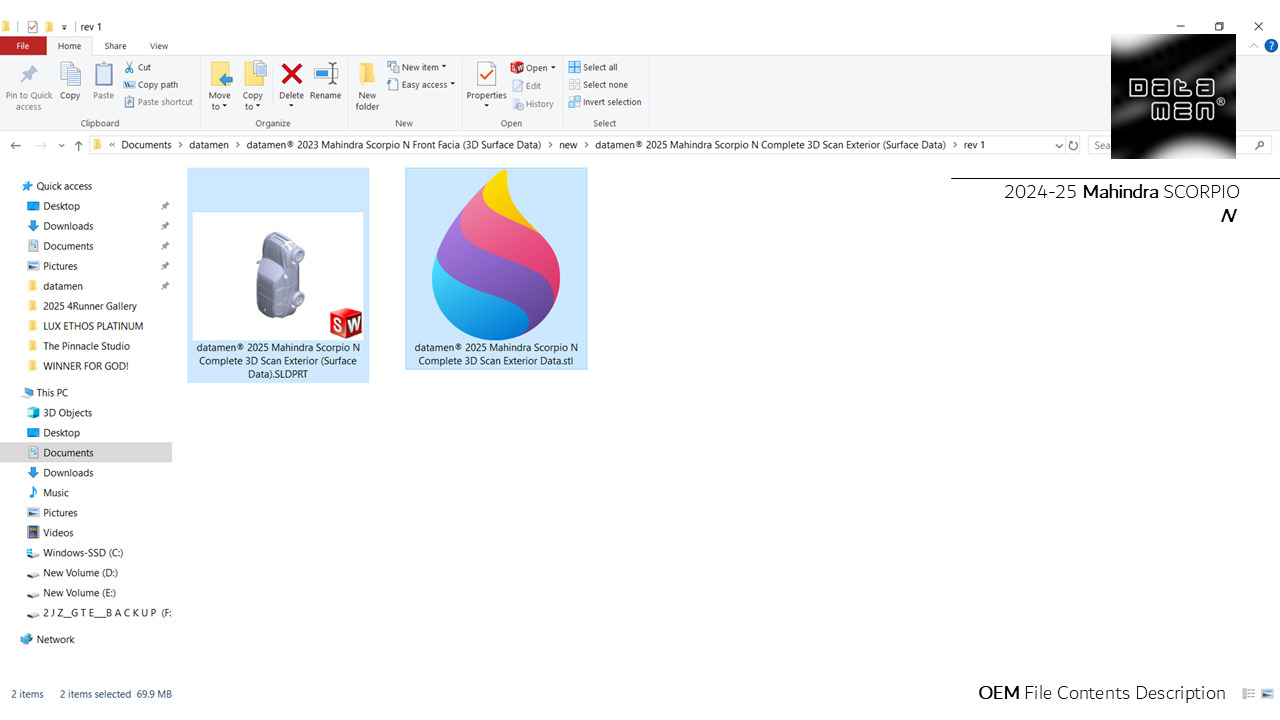The image size is (1280, 720).
Task: Open the Move to menu
Action: 220,87
